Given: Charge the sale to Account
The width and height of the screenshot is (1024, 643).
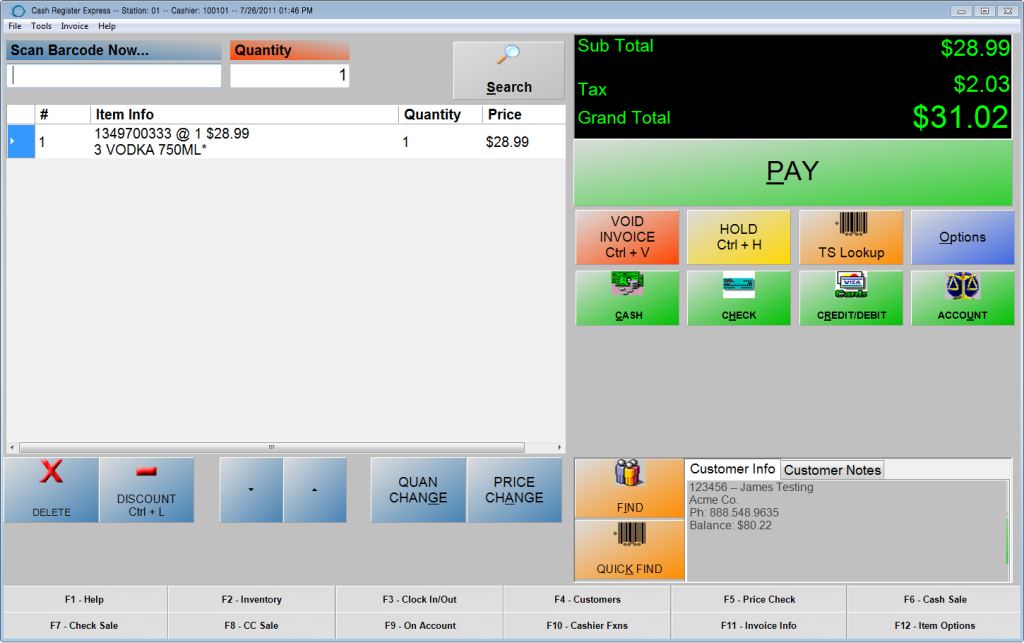Looking at the screenshot, I should point(963,298).
